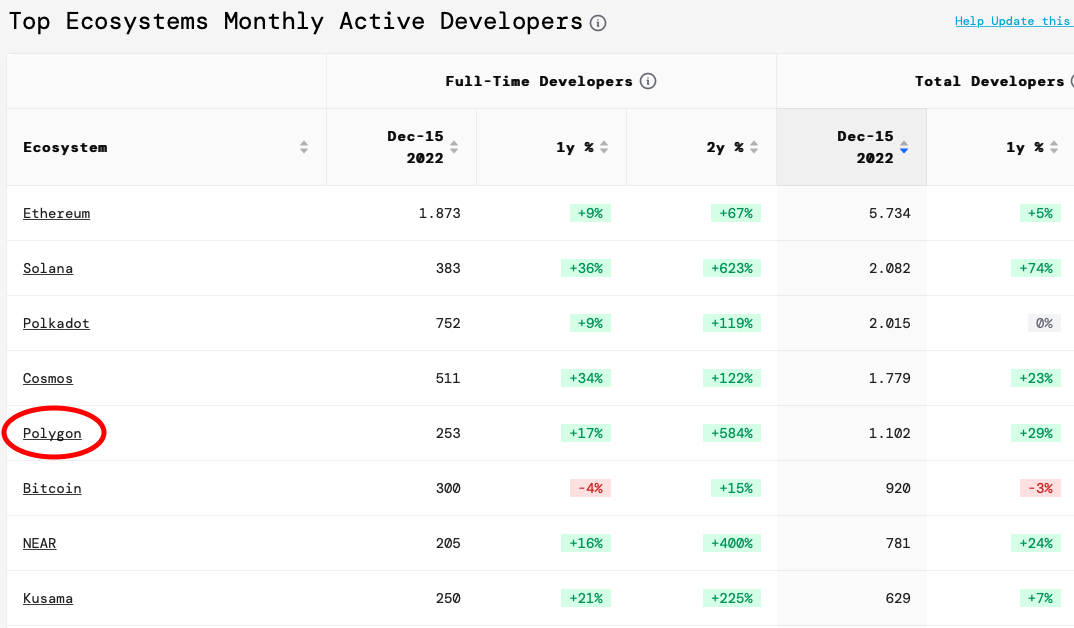Screen dimensions: 1074x628
Task: Click Solana's total developers value 2.082
Action: tap(890, 268)
